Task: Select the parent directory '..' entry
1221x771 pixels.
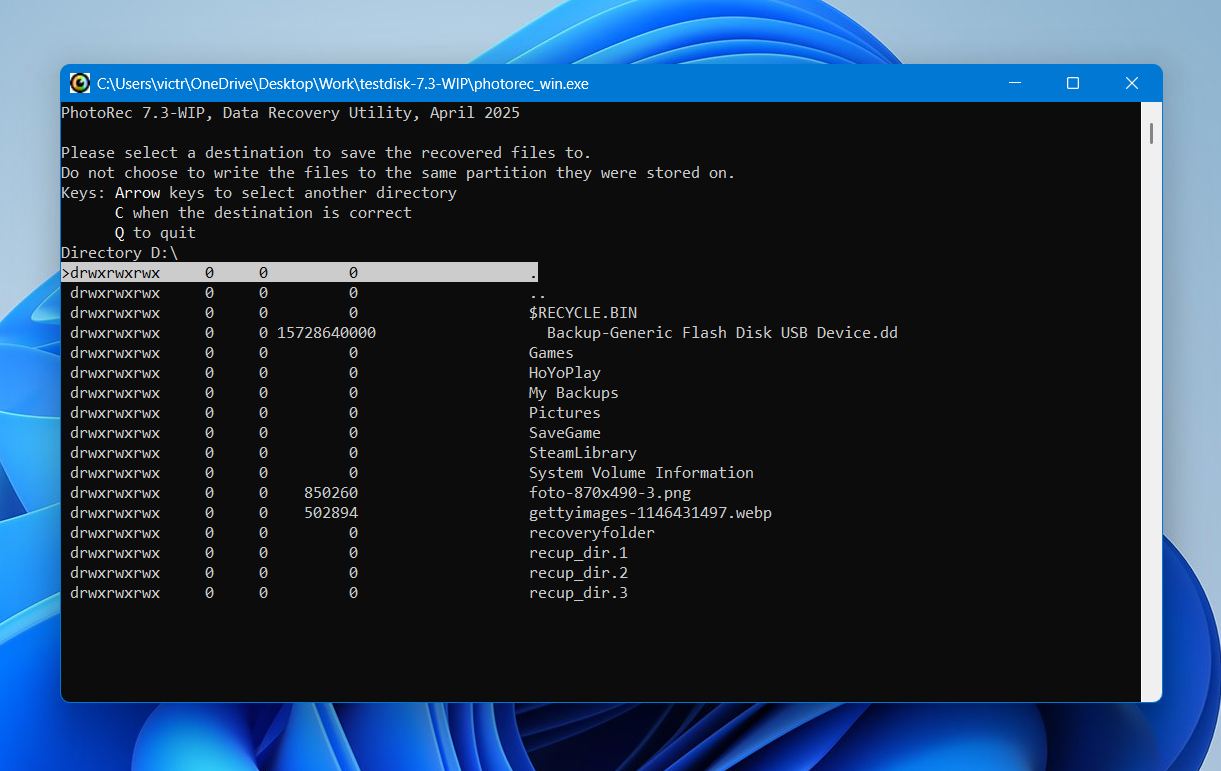Action: pos(537,293)
